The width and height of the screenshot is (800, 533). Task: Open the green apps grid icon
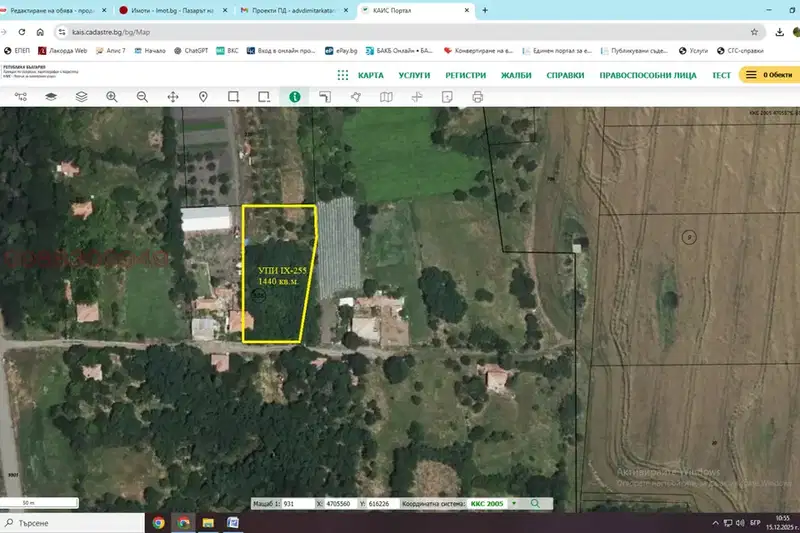click(x=343, y=75)
